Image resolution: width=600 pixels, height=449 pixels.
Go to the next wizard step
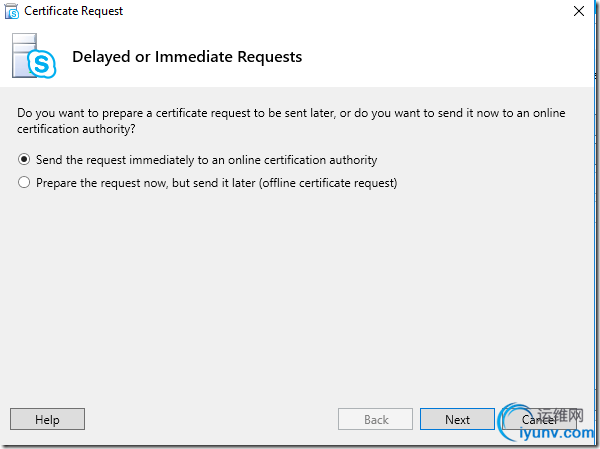[457, 420]
